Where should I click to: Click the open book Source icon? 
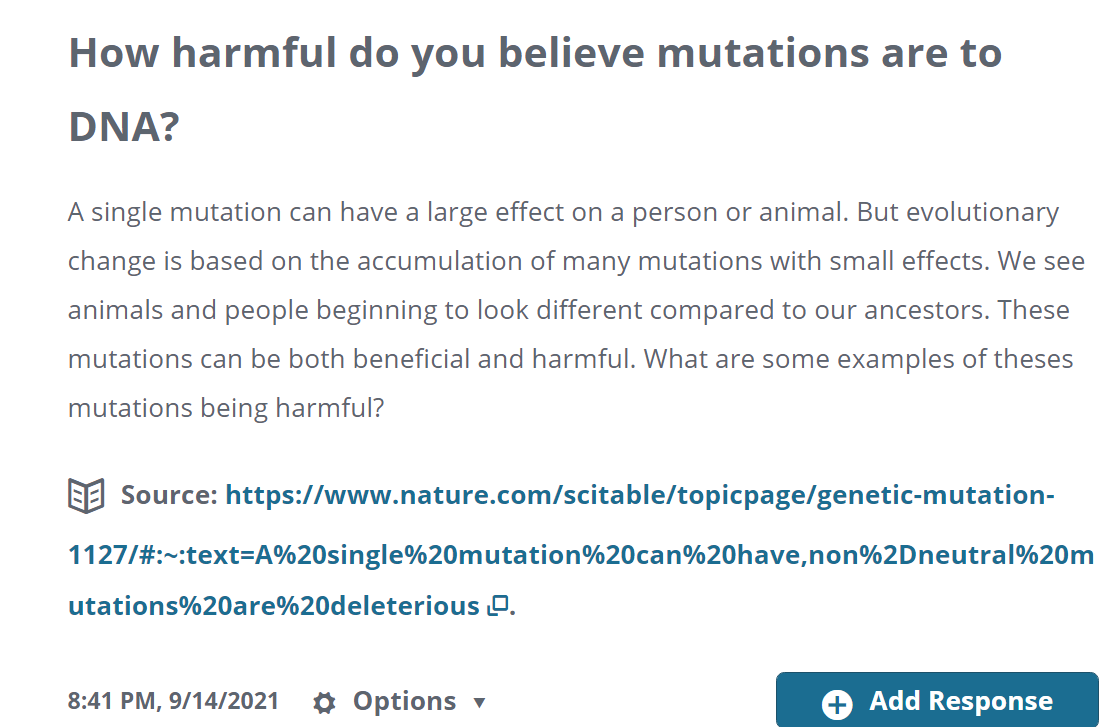pos(86,495)
